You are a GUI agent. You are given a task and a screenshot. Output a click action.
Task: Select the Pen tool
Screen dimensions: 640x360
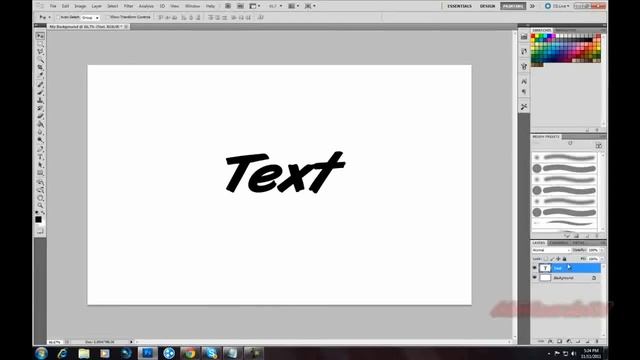click(40, 149)
